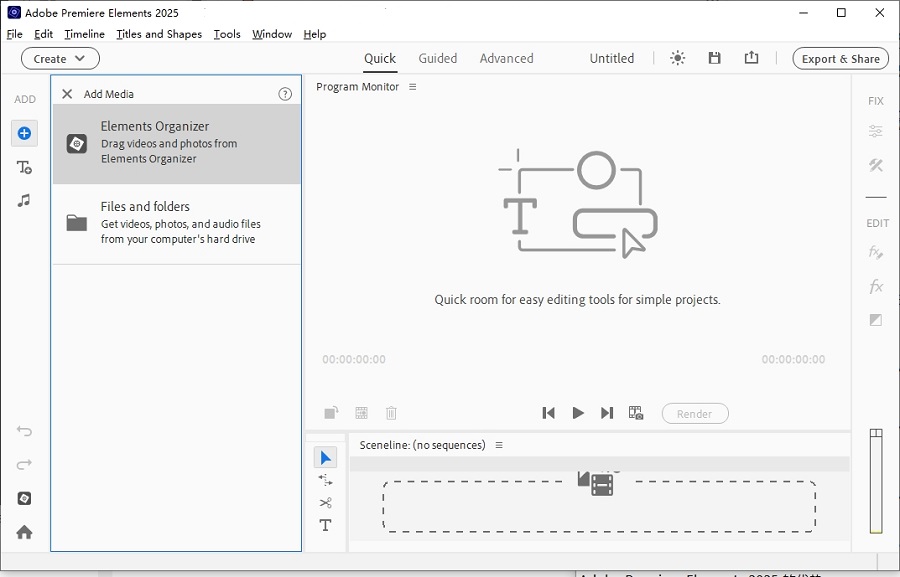Select the Text tool in timeline

pos(325,525)
